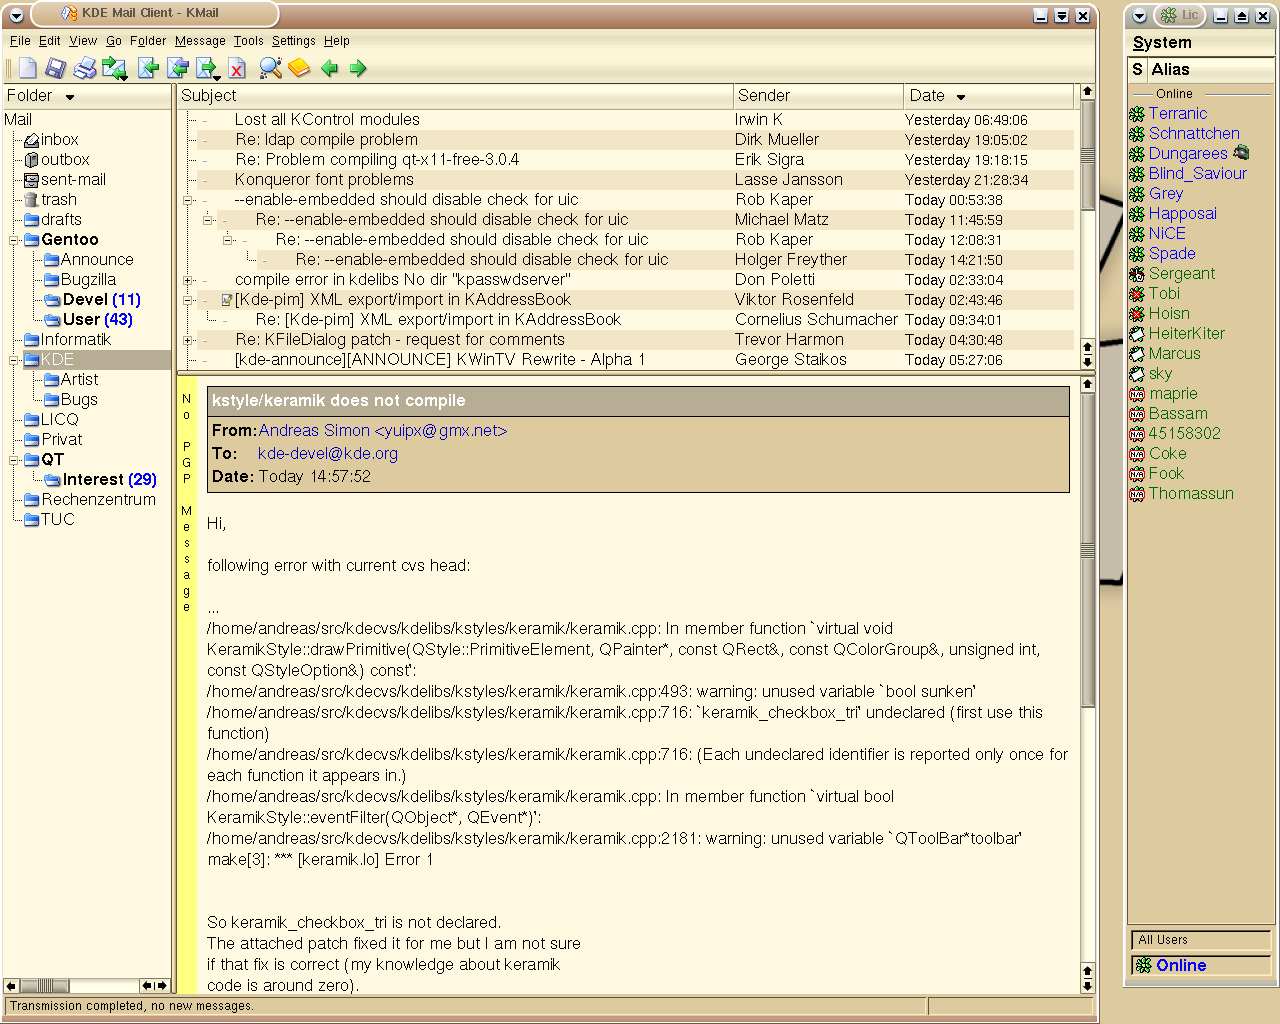1280x1024 pixels.
Task: Open the Tools menu
Action: 248,41
